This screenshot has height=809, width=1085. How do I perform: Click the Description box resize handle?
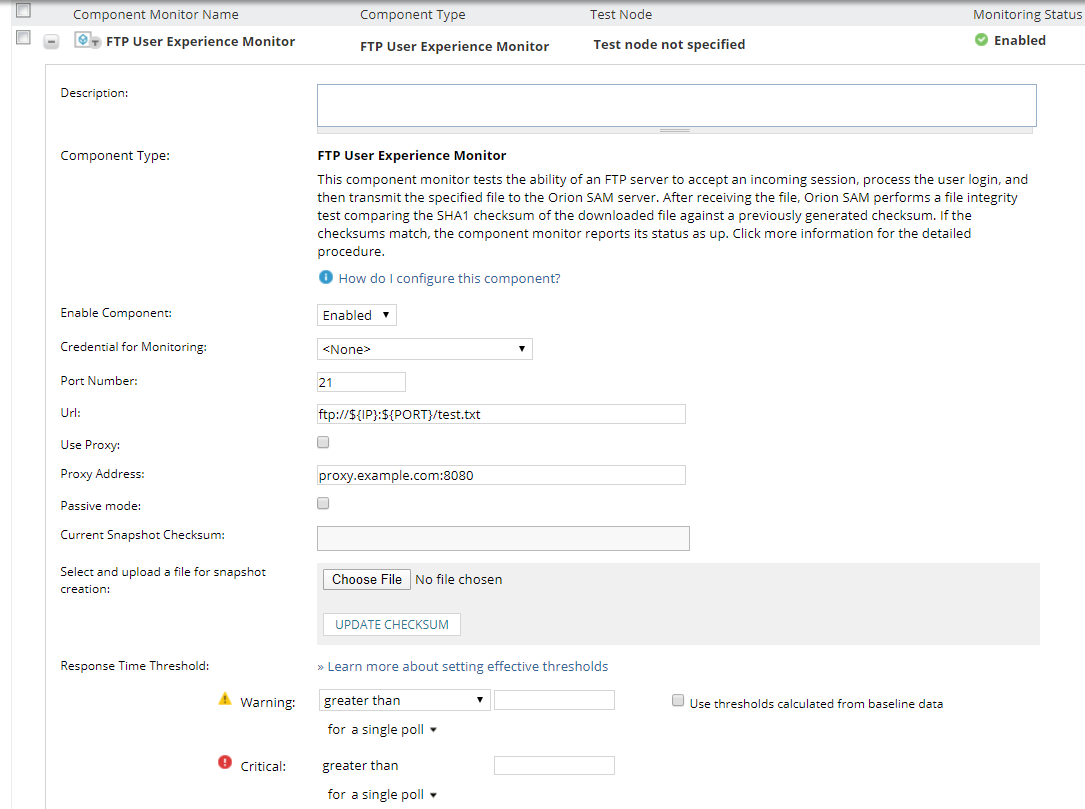point(675,130)
